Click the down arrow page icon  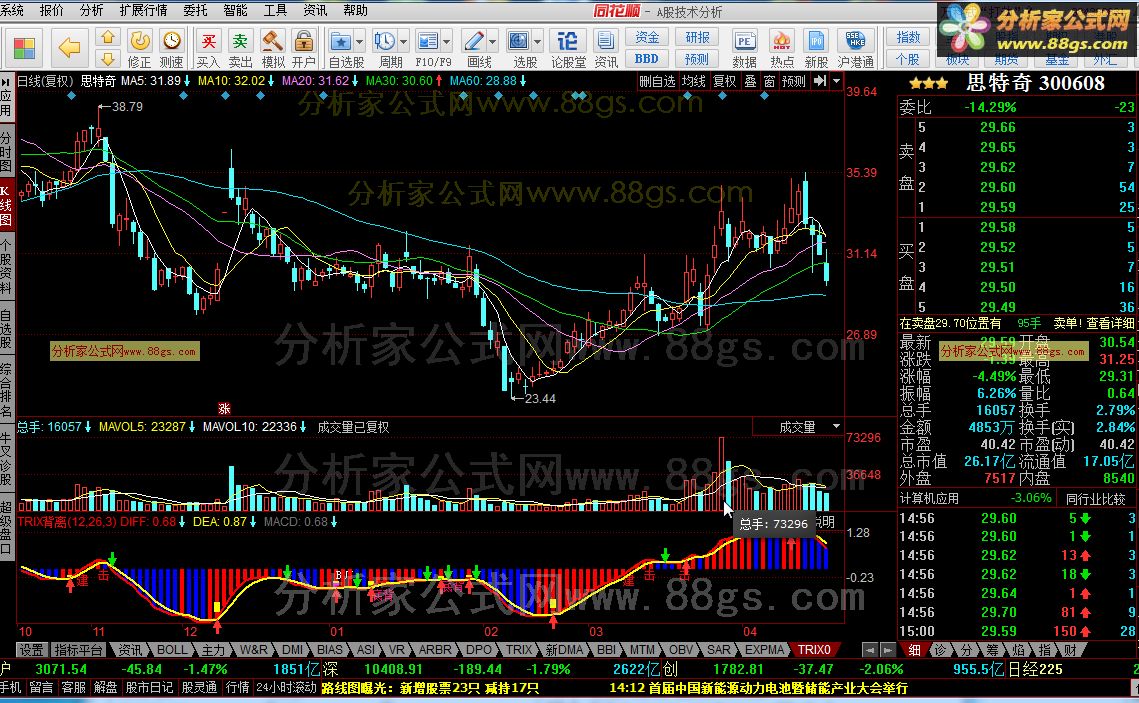[x=108, y=59]
